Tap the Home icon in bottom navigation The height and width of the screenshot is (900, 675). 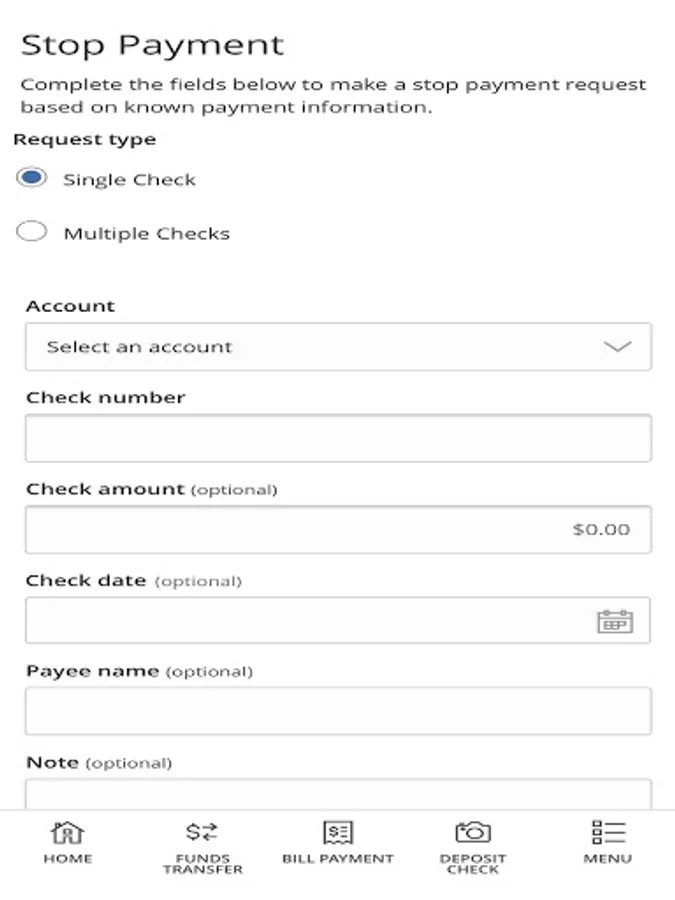[x=67, y=832]
